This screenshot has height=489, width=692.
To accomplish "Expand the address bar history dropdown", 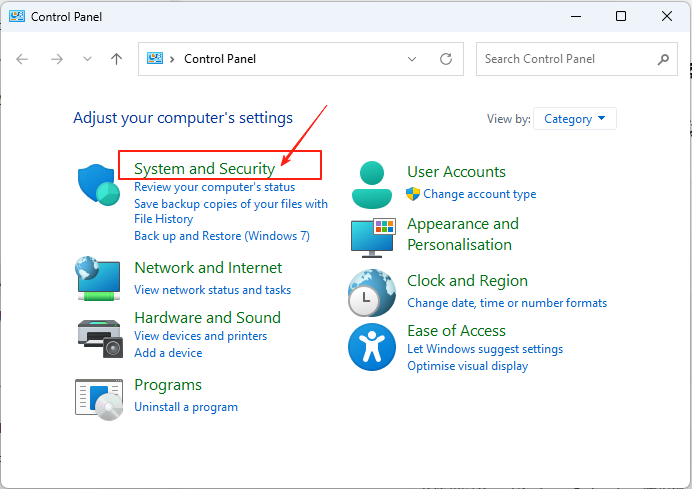I will tap(412, 59).
